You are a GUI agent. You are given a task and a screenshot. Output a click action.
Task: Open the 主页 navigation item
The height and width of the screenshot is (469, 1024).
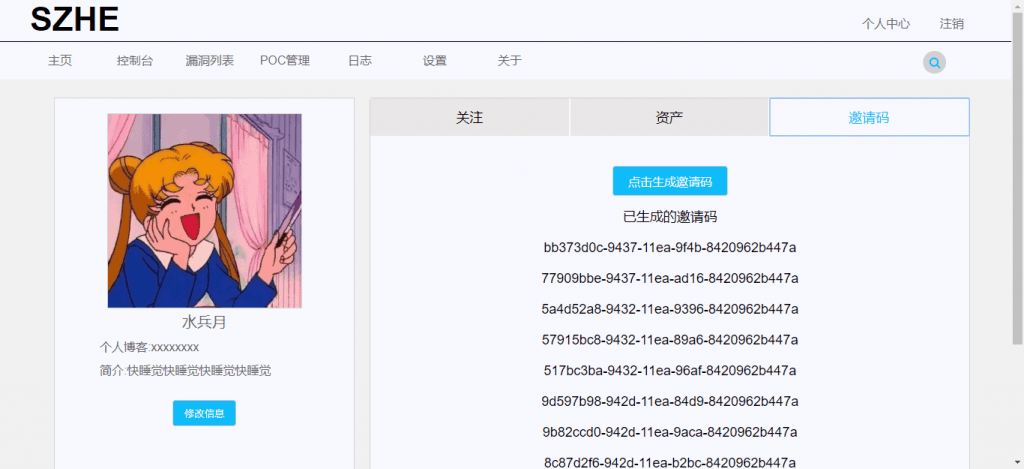pyautogui.click(x=60, y=61)
